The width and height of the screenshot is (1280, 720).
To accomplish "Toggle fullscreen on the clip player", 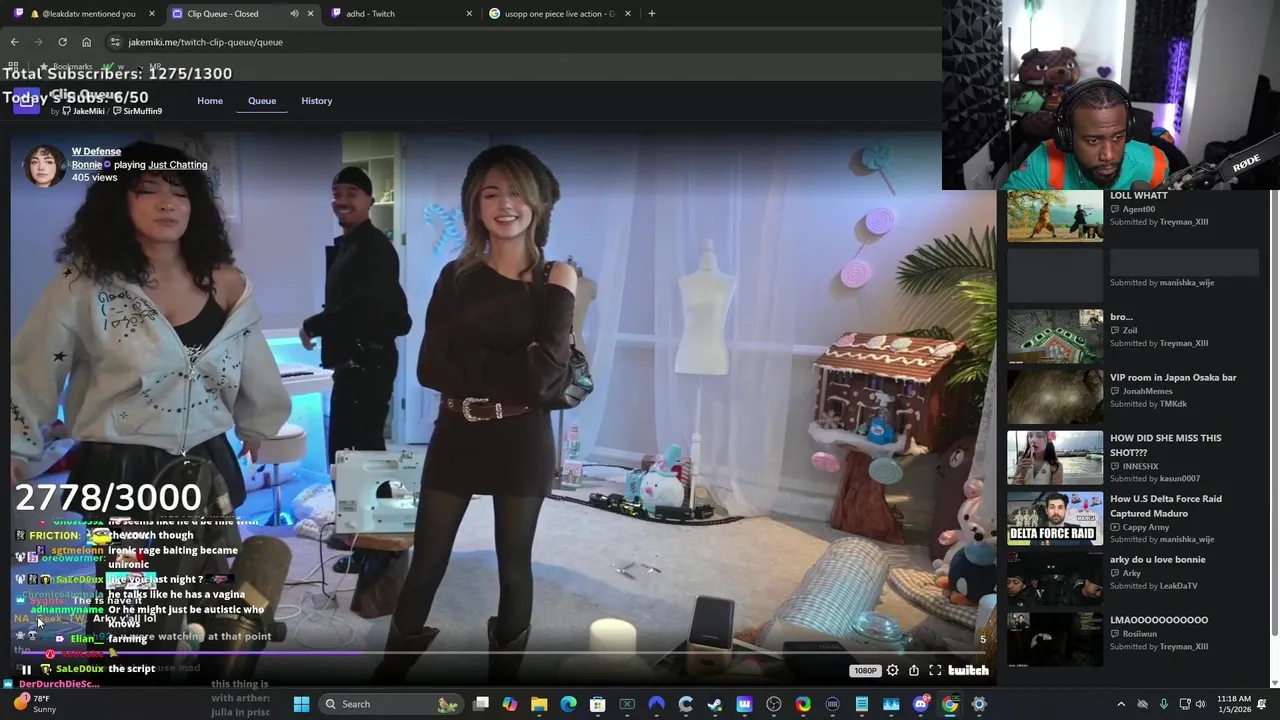I will pyautogui.click(x=935, y=670).
